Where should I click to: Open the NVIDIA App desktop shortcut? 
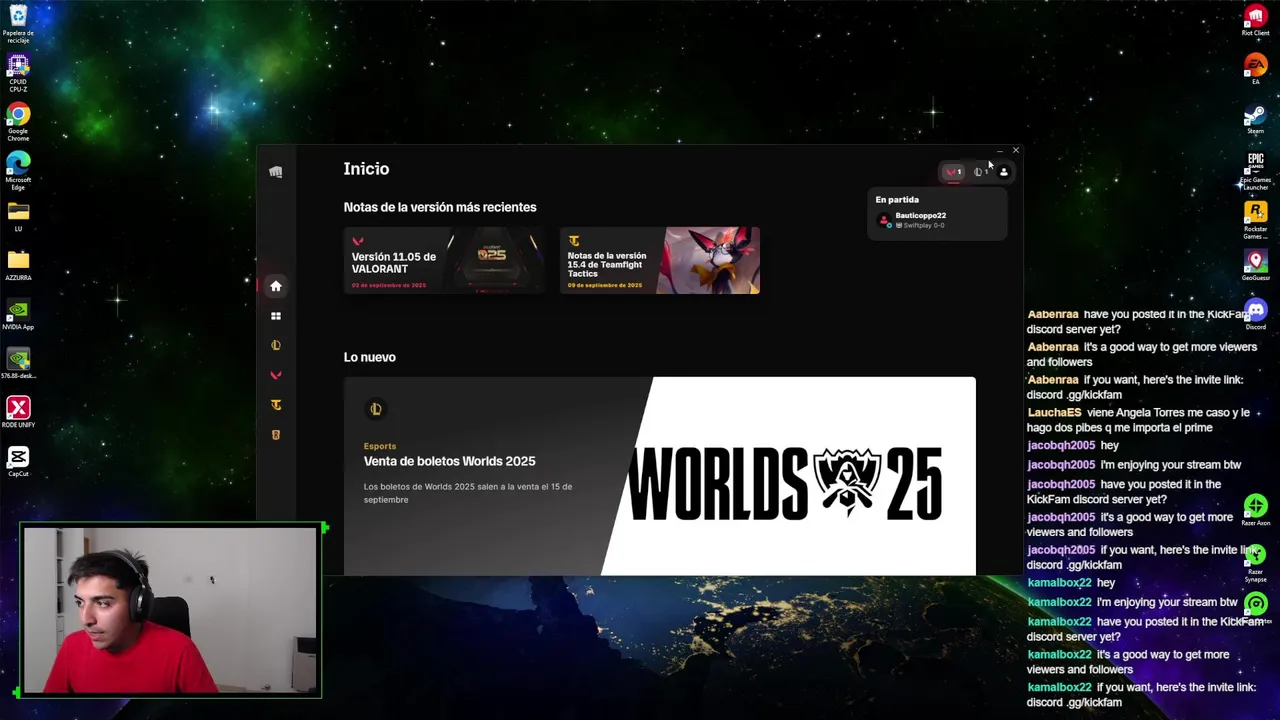(x=18, y=315)
